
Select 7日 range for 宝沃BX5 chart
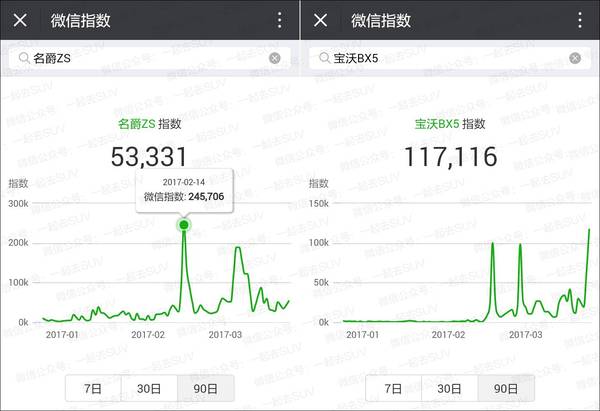tap(393, 389)
